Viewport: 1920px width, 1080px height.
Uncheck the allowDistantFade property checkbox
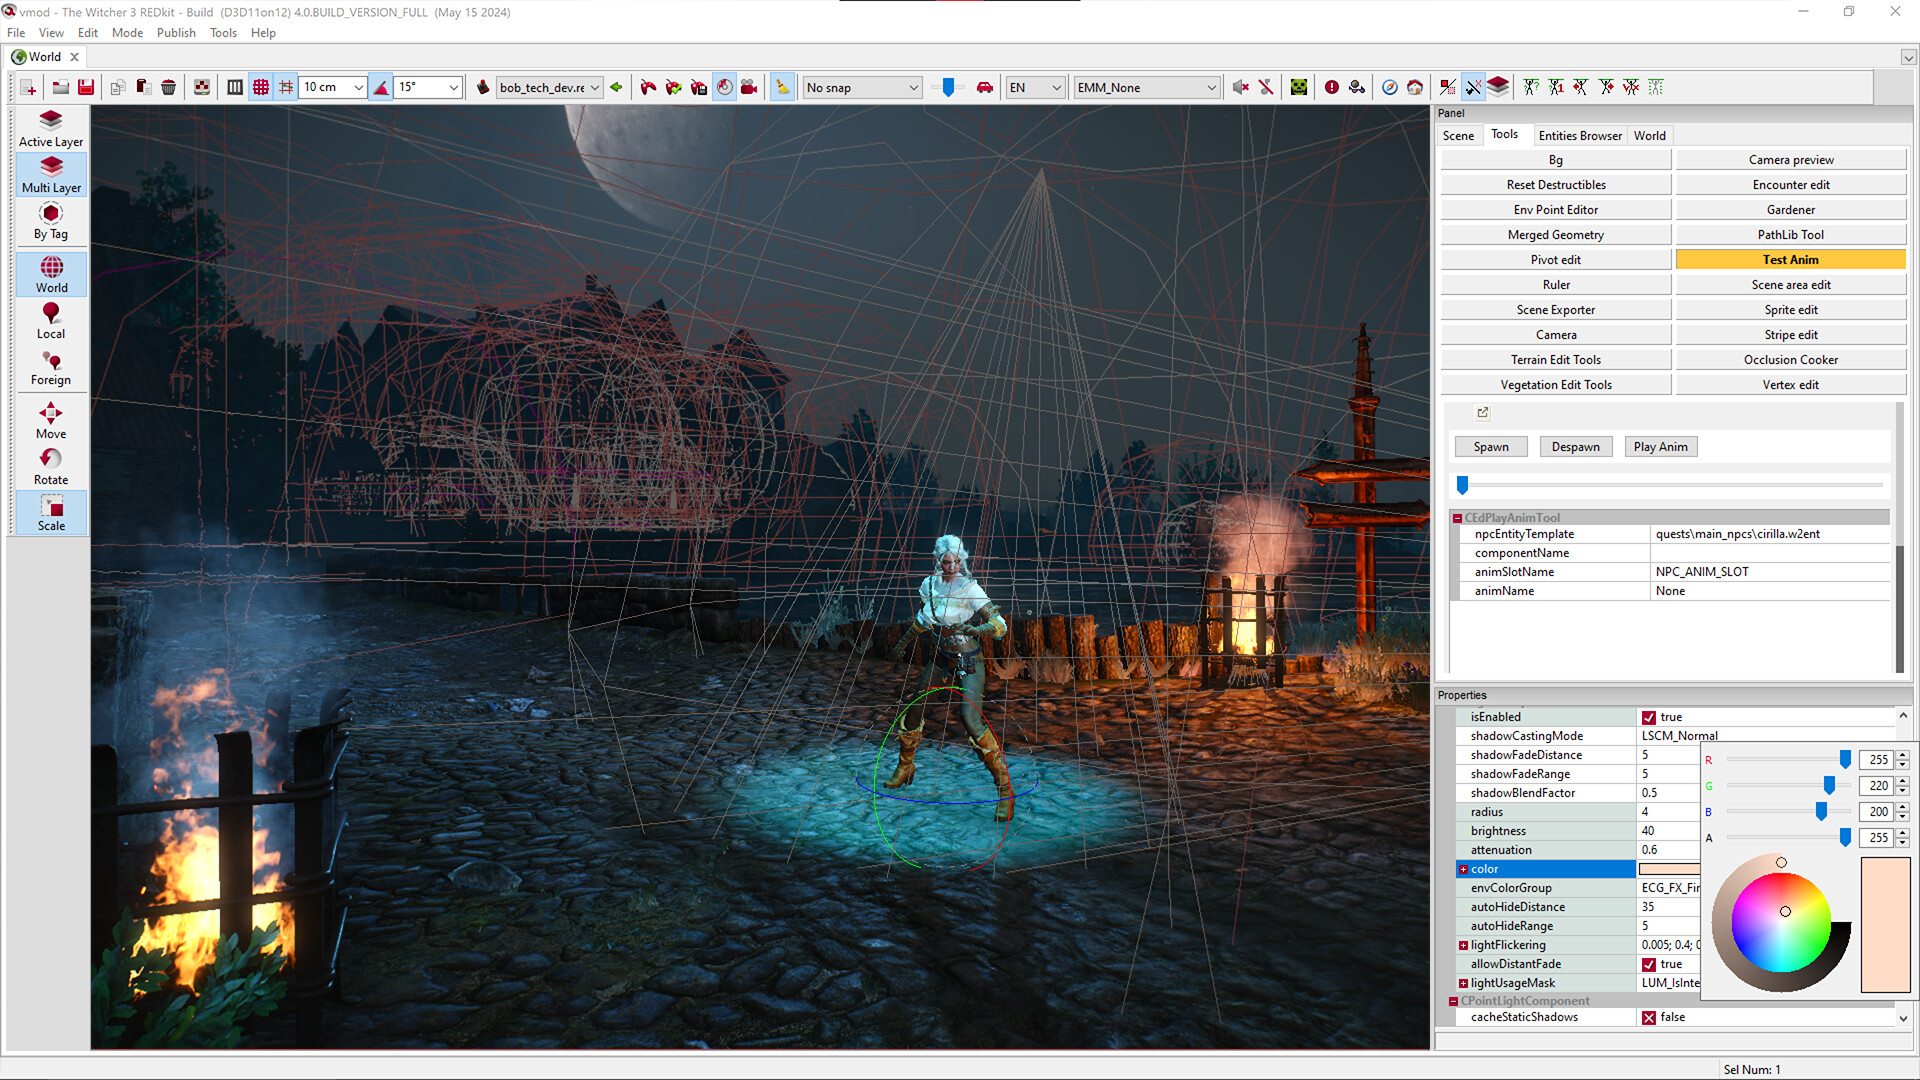[x=1650, y=964]
